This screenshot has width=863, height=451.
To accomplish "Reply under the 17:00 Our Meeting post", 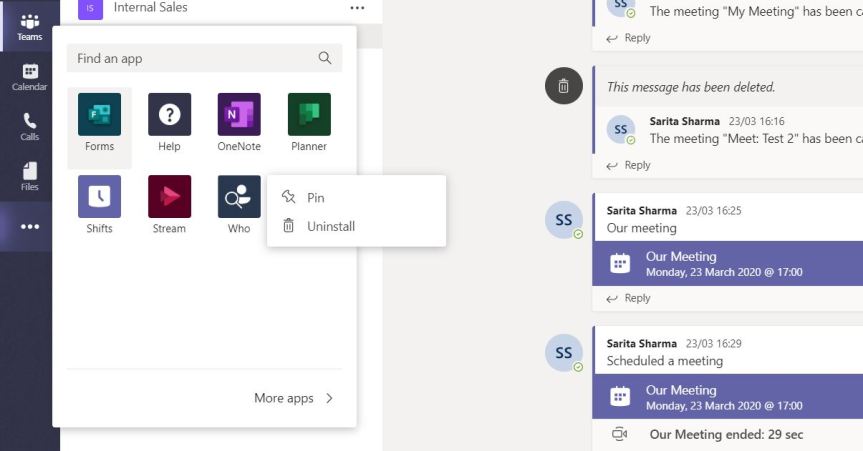I will coord(629,298).
